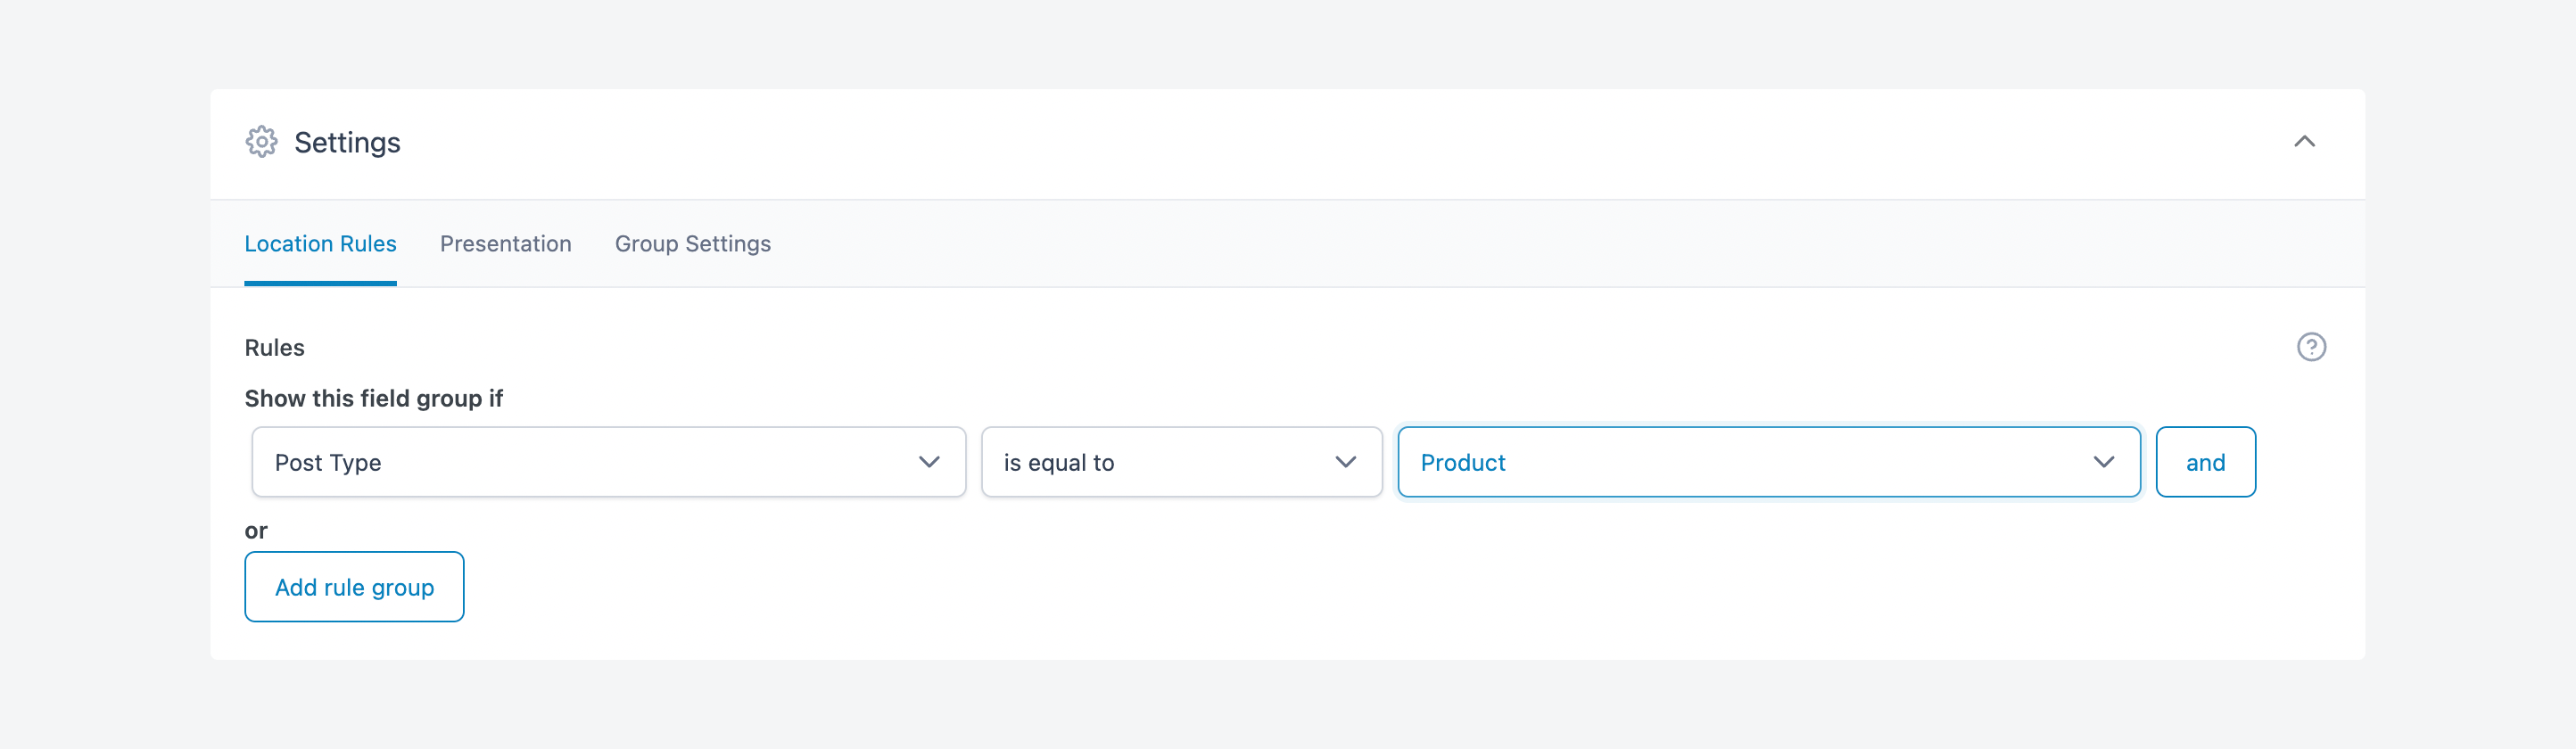Click the 'or' separator label

pyautogui.click(x=256, y=531)
